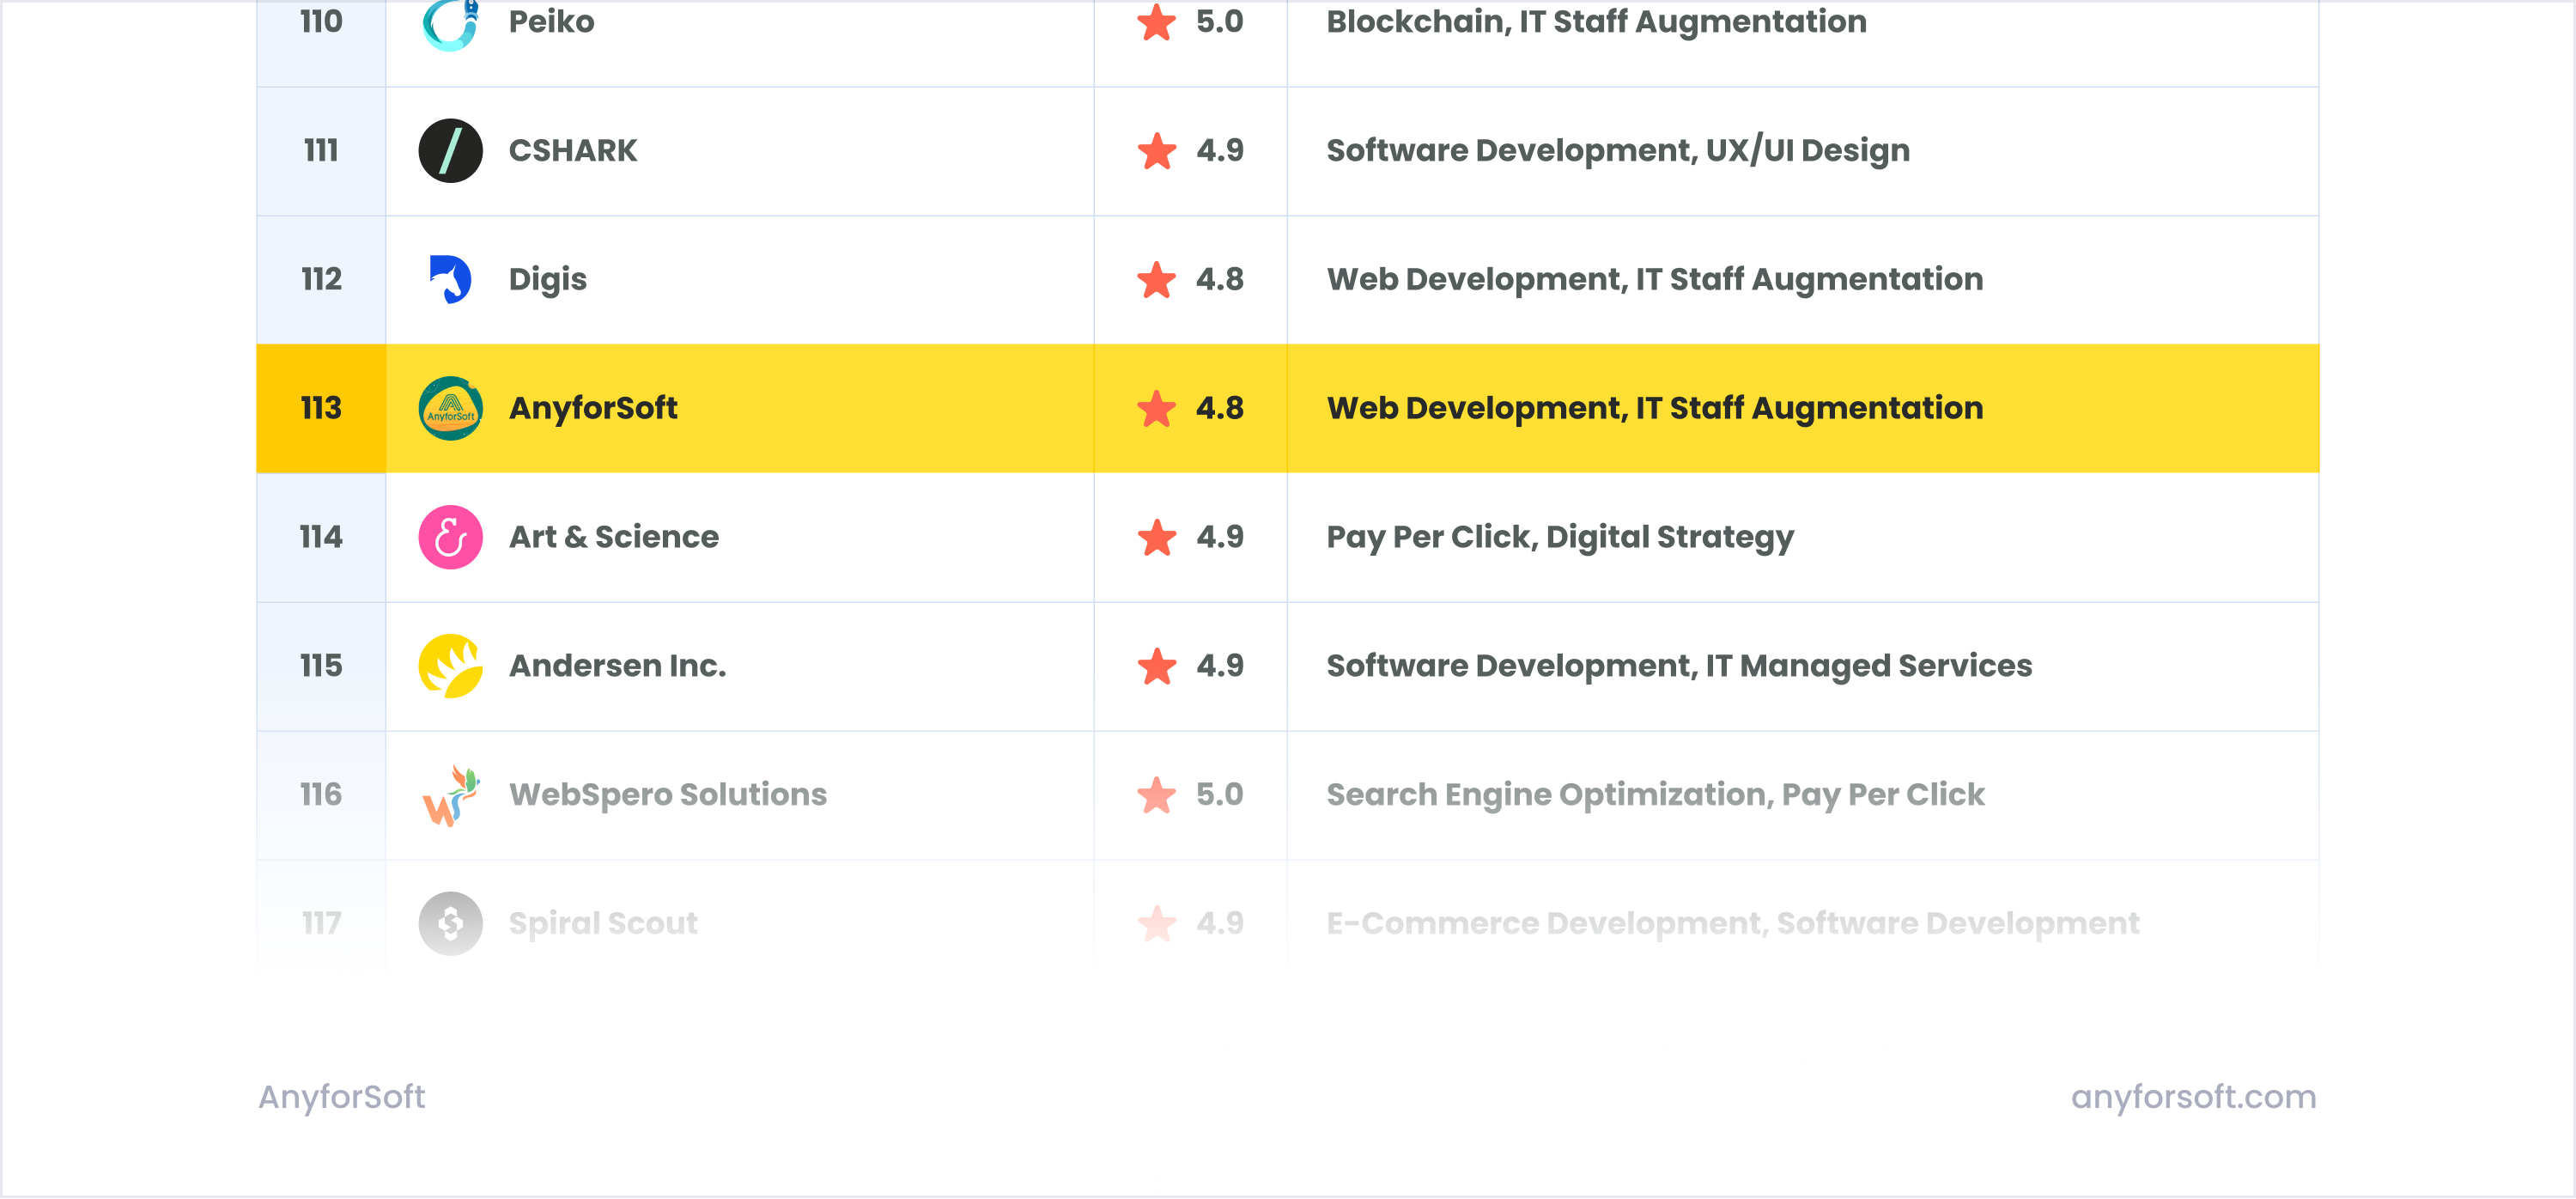
Task: Click the Peiko company logo icon
Action: [x=450, y=22]
